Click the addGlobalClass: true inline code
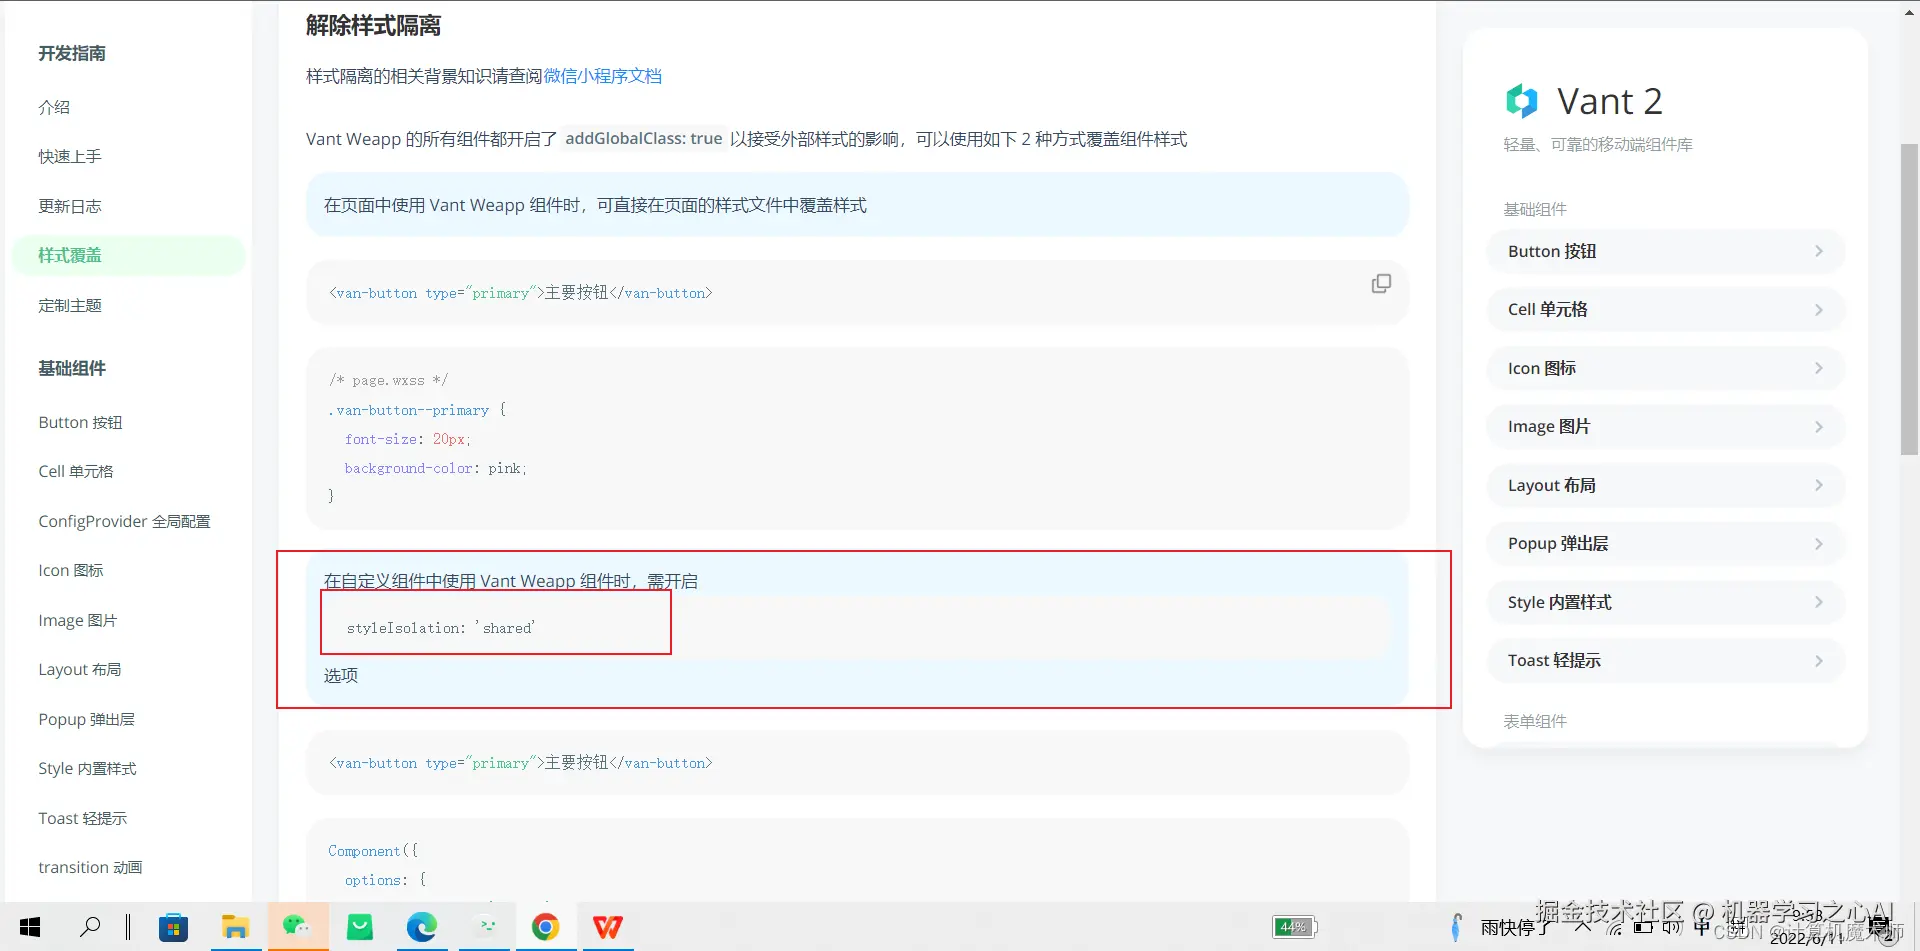 pyautogui.click(x=644, y=139)
